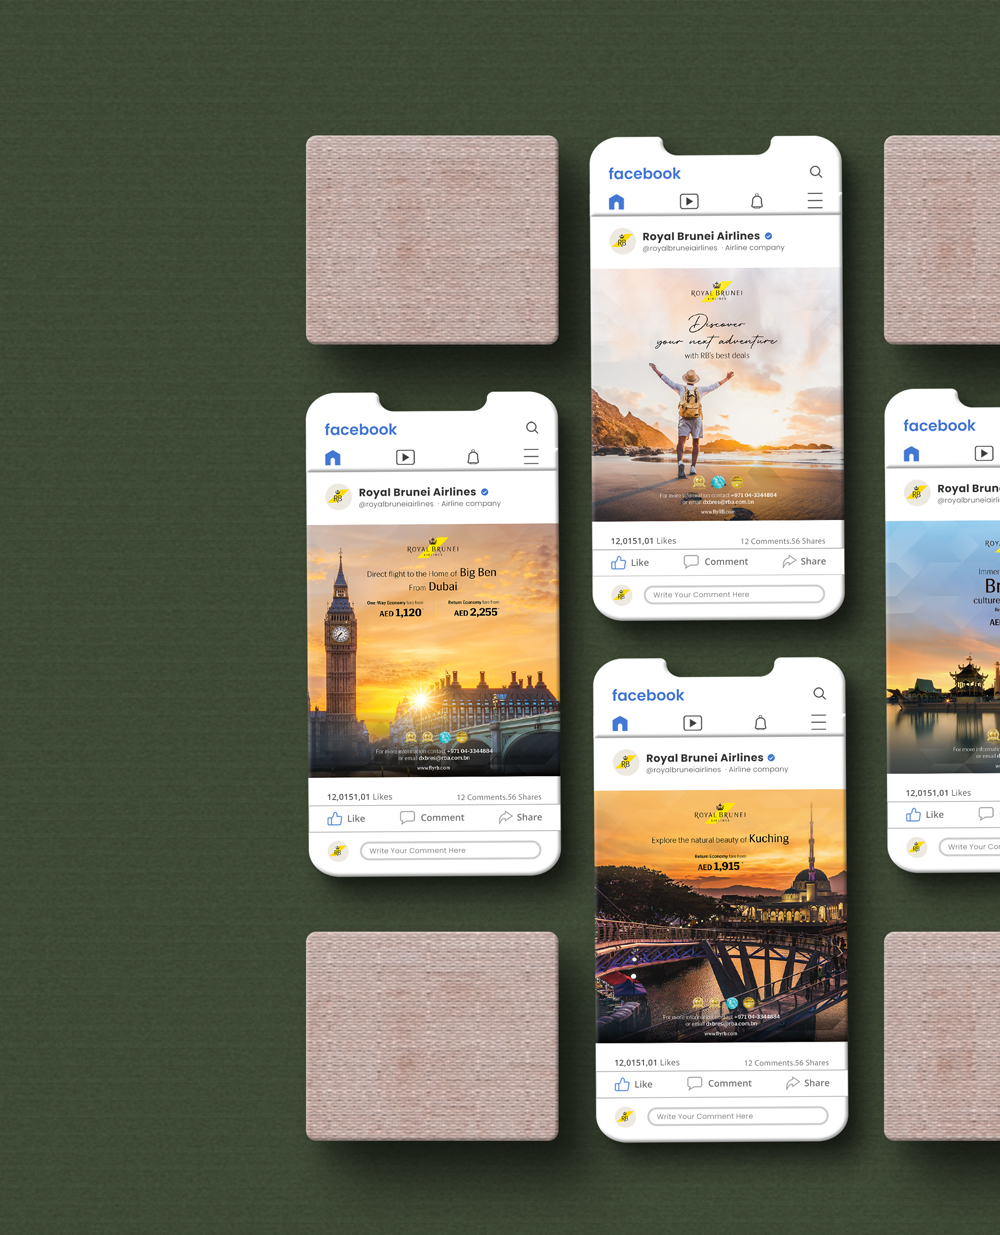Click the Royal Brunei profile avatar above the Discover adventure post
Viewport: 1000px width, 1235px height.
(622, 241)
